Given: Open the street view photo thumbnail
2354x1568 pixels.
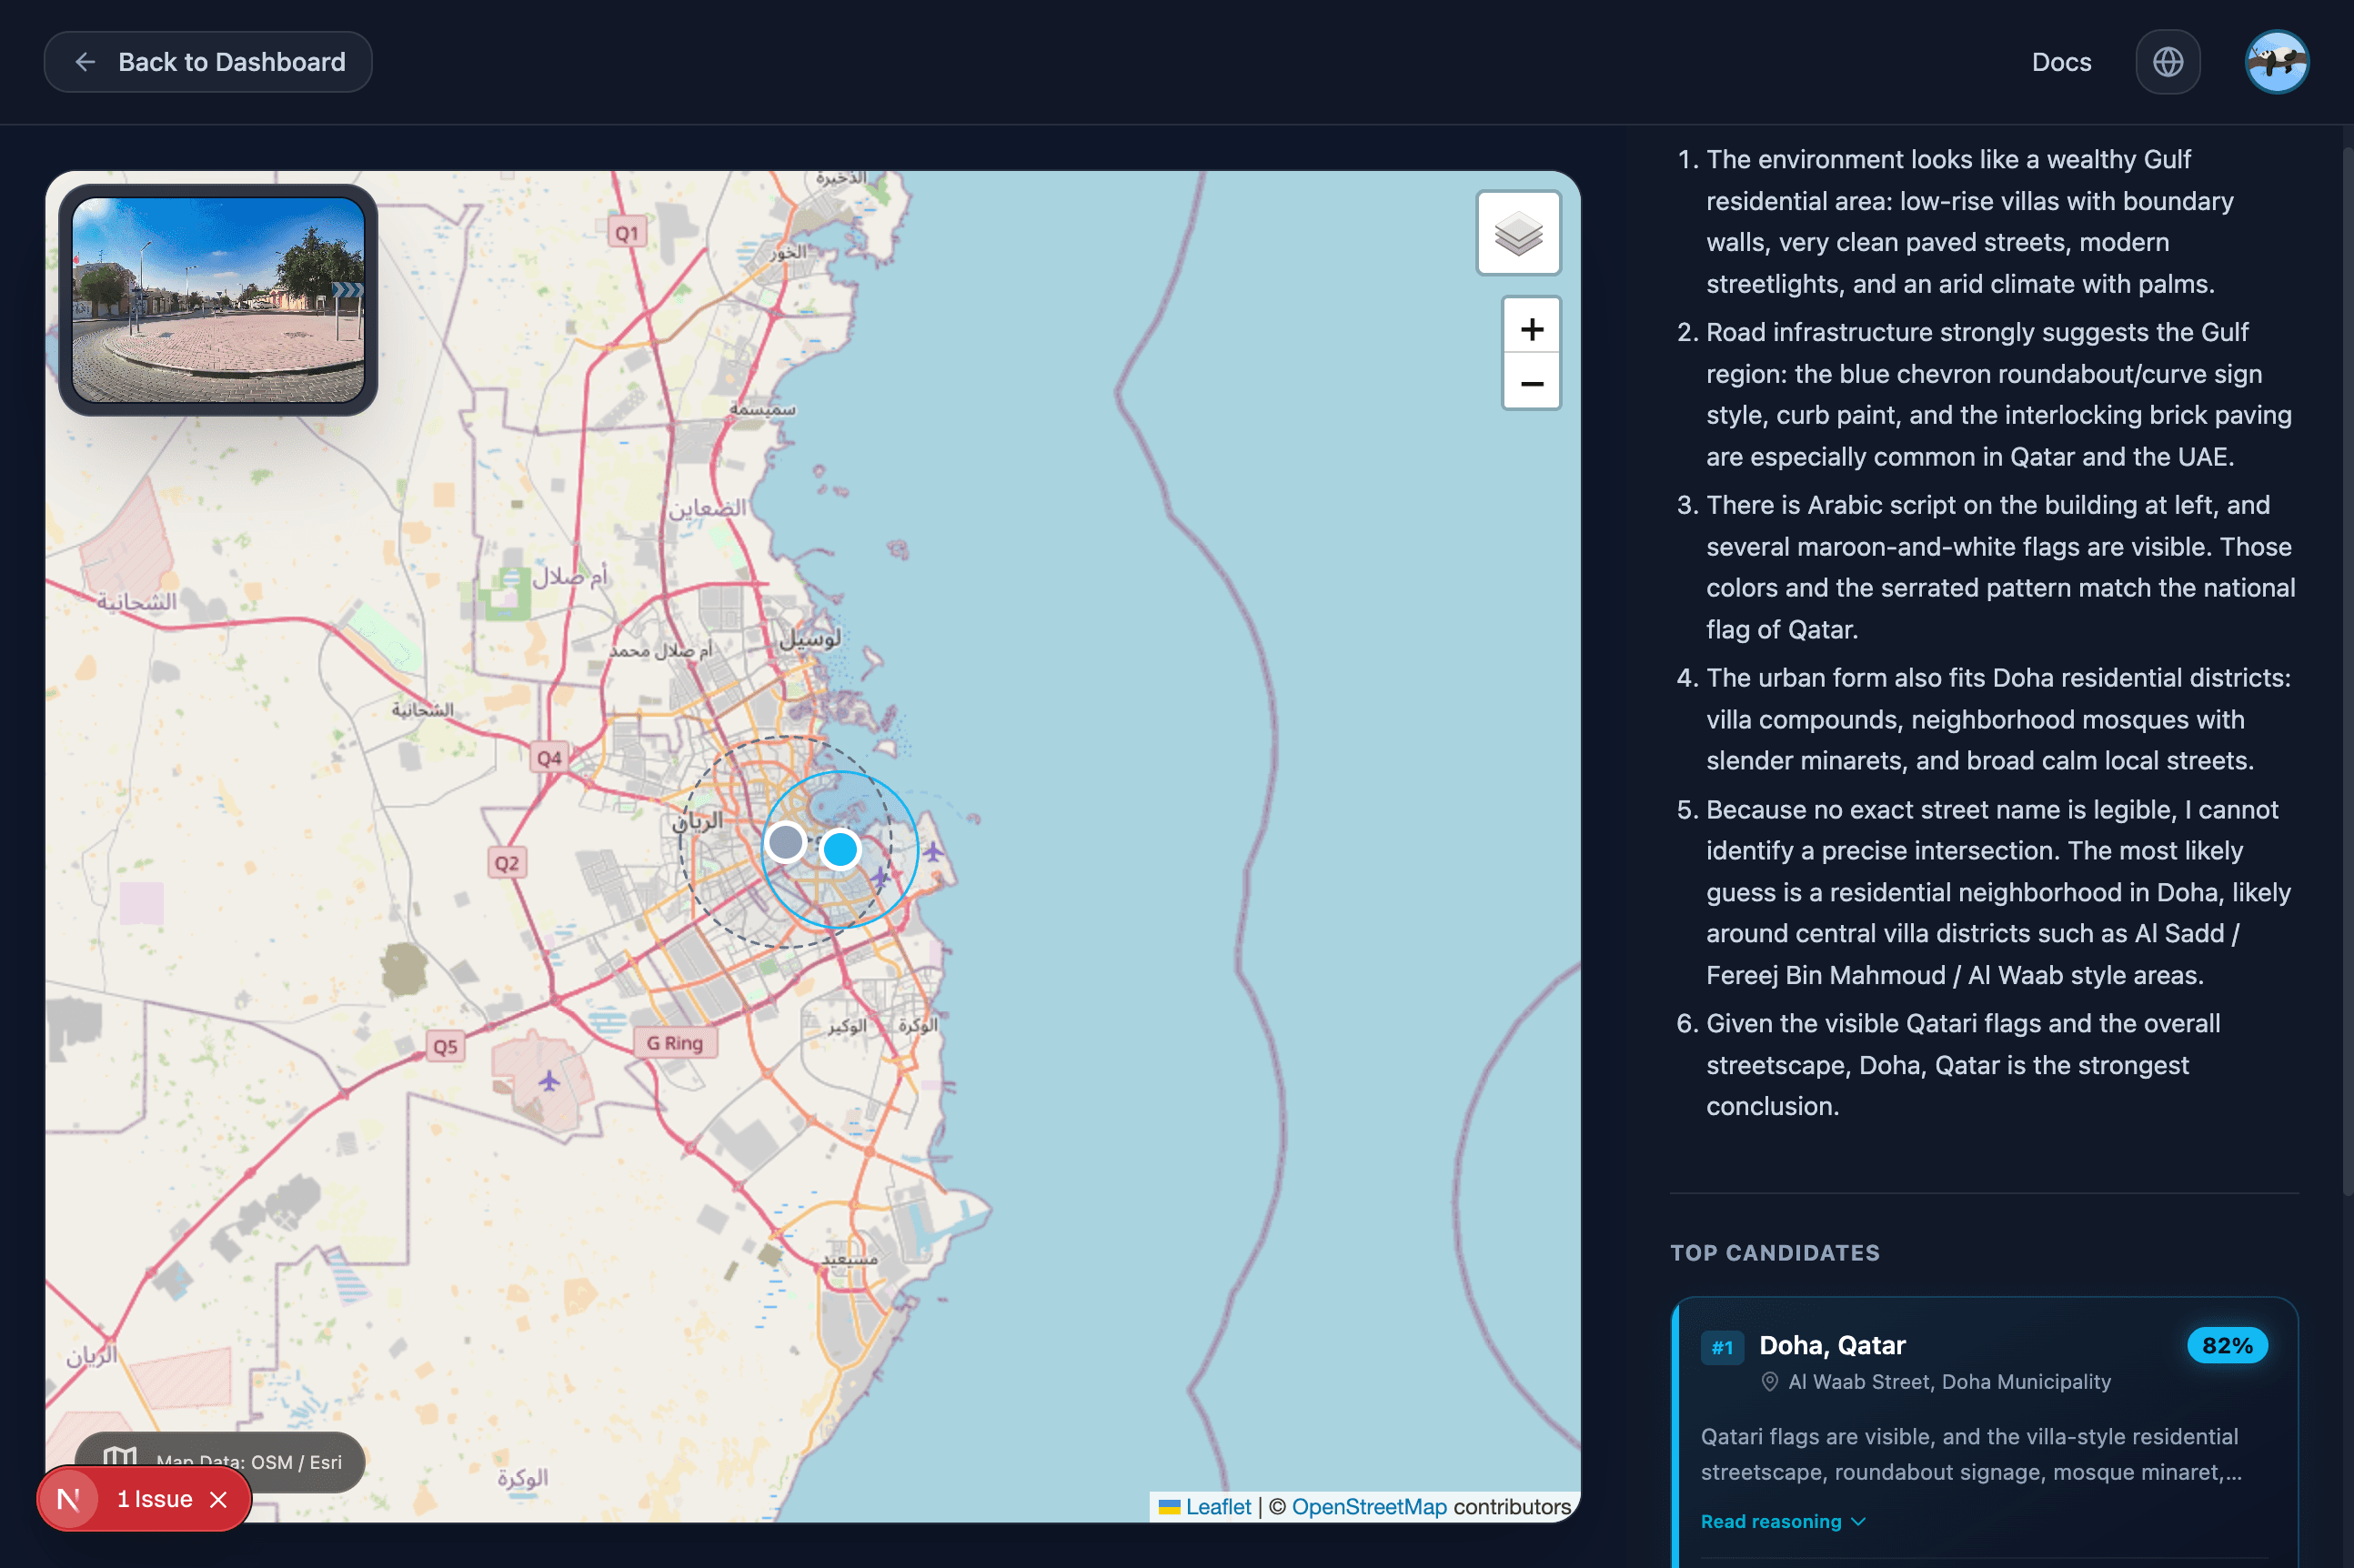Looking at the screenshot, I should pos(218,300).
